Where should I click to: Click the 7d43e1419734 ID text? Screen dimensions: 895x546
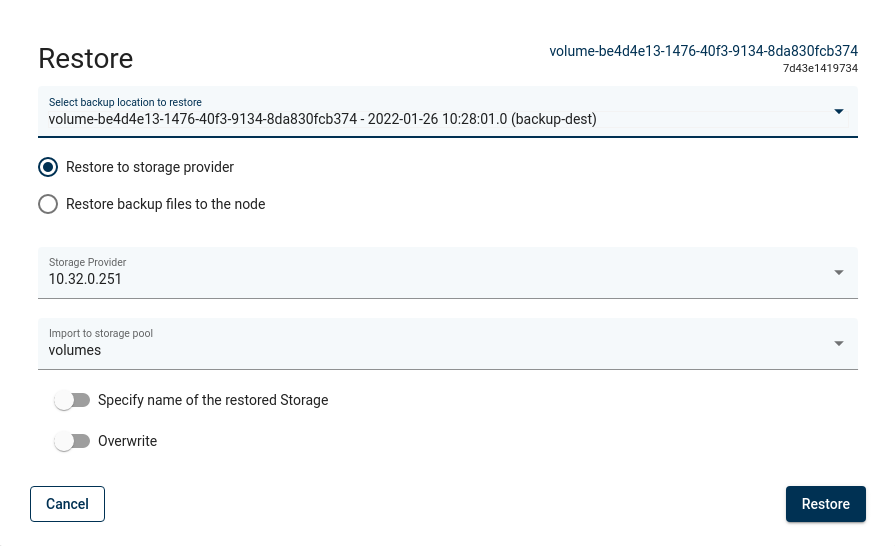tap(820, 68)
